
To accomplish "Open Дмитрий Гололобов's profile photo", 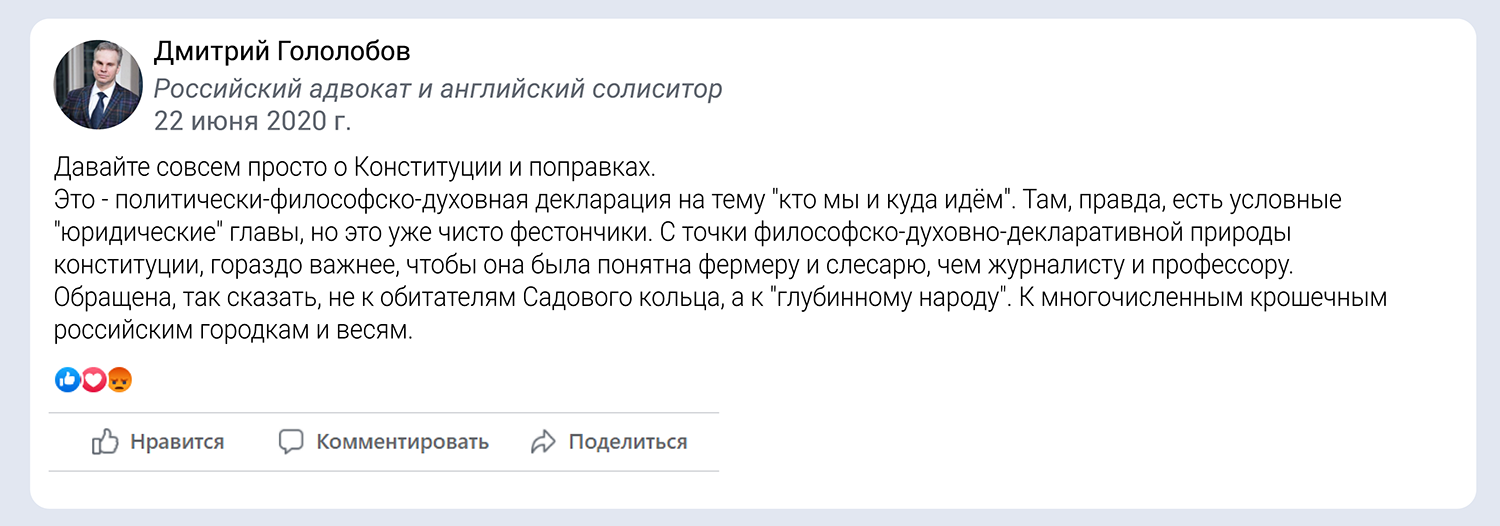I will (97, 85).
